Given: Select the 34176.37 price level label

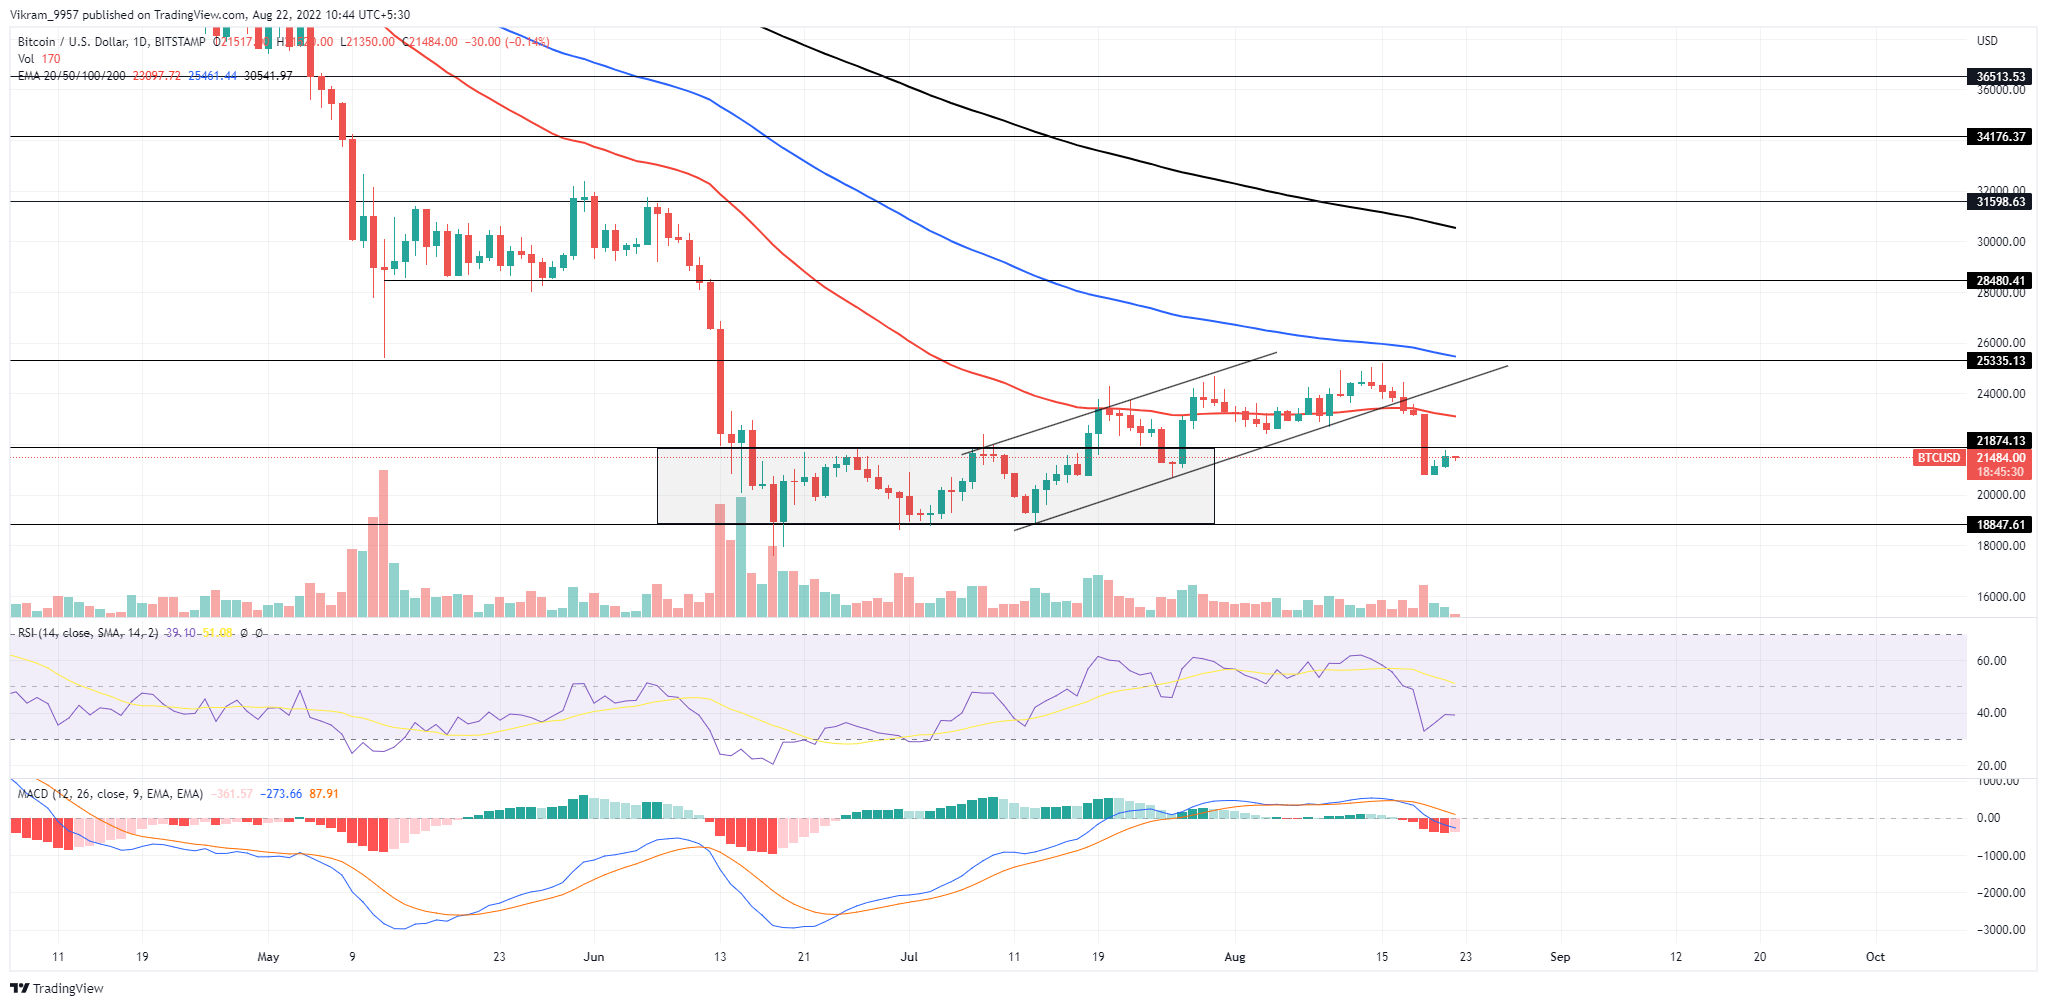Looking at the screenshot, I should (2000, 137).
